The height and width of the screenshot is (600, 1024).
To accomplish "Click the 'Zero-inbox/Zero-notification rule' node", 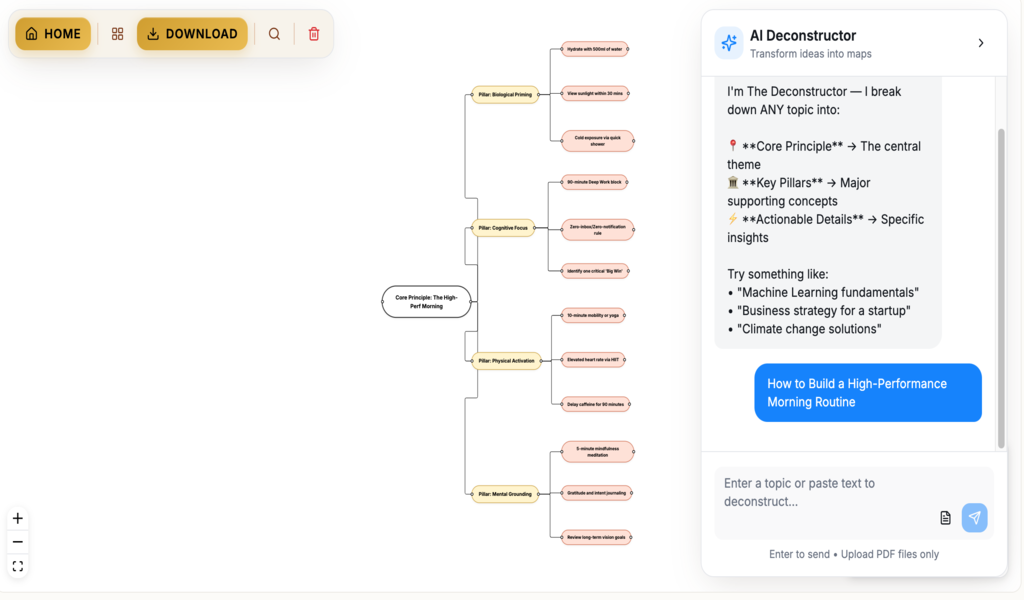I will pyautogui.click(x=598, y=229).
